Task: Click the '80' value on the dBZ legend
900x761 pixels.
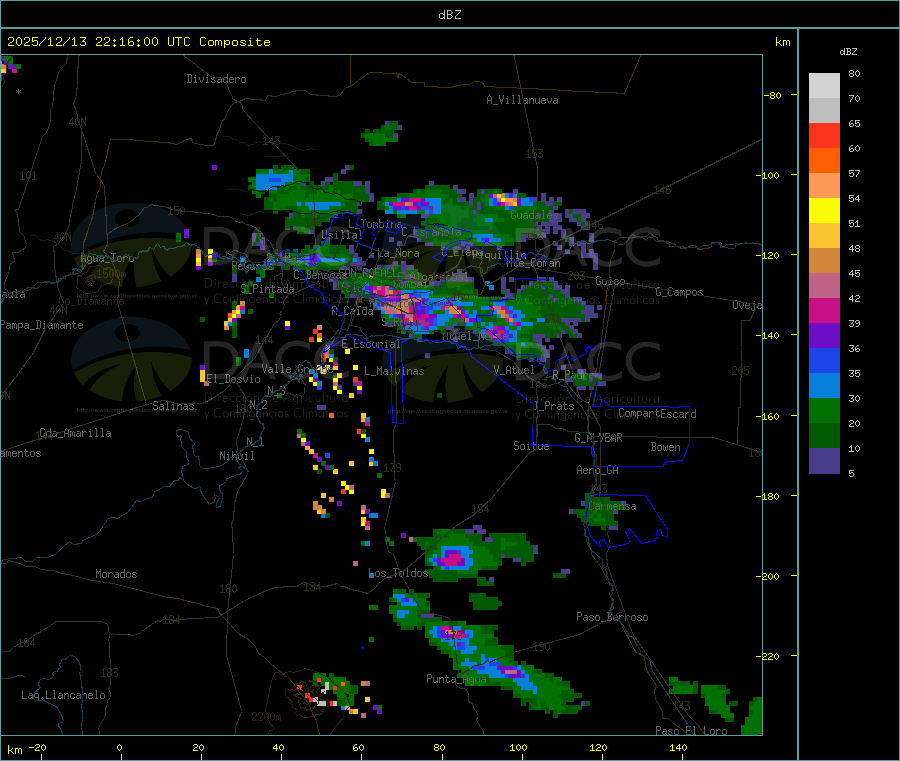Action: [854, 73]
